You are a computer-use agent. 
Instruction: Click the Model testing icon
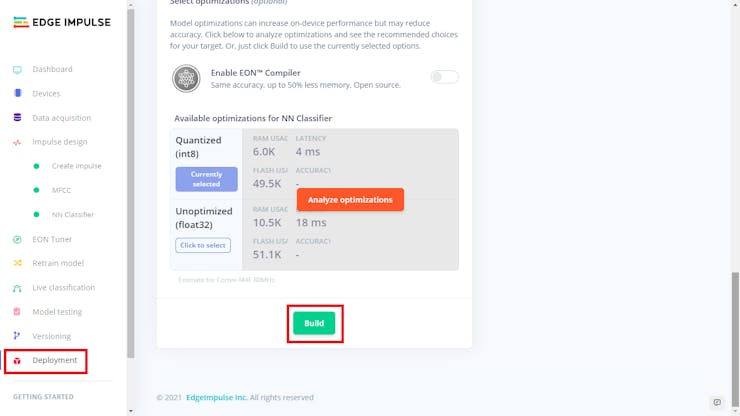[17, 312]
